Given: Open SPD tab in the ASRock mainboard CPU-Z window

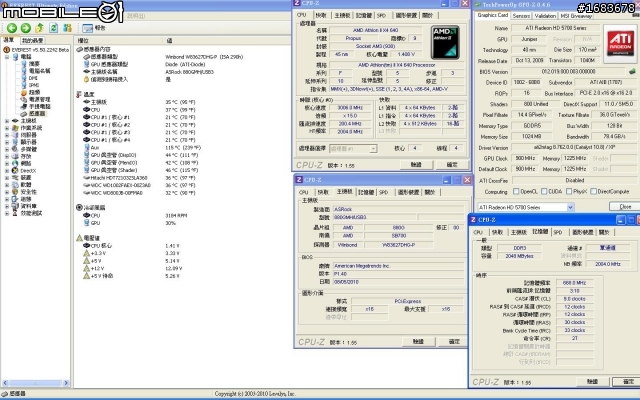Looking at the screenshot, I should click(x=383, y=192).
